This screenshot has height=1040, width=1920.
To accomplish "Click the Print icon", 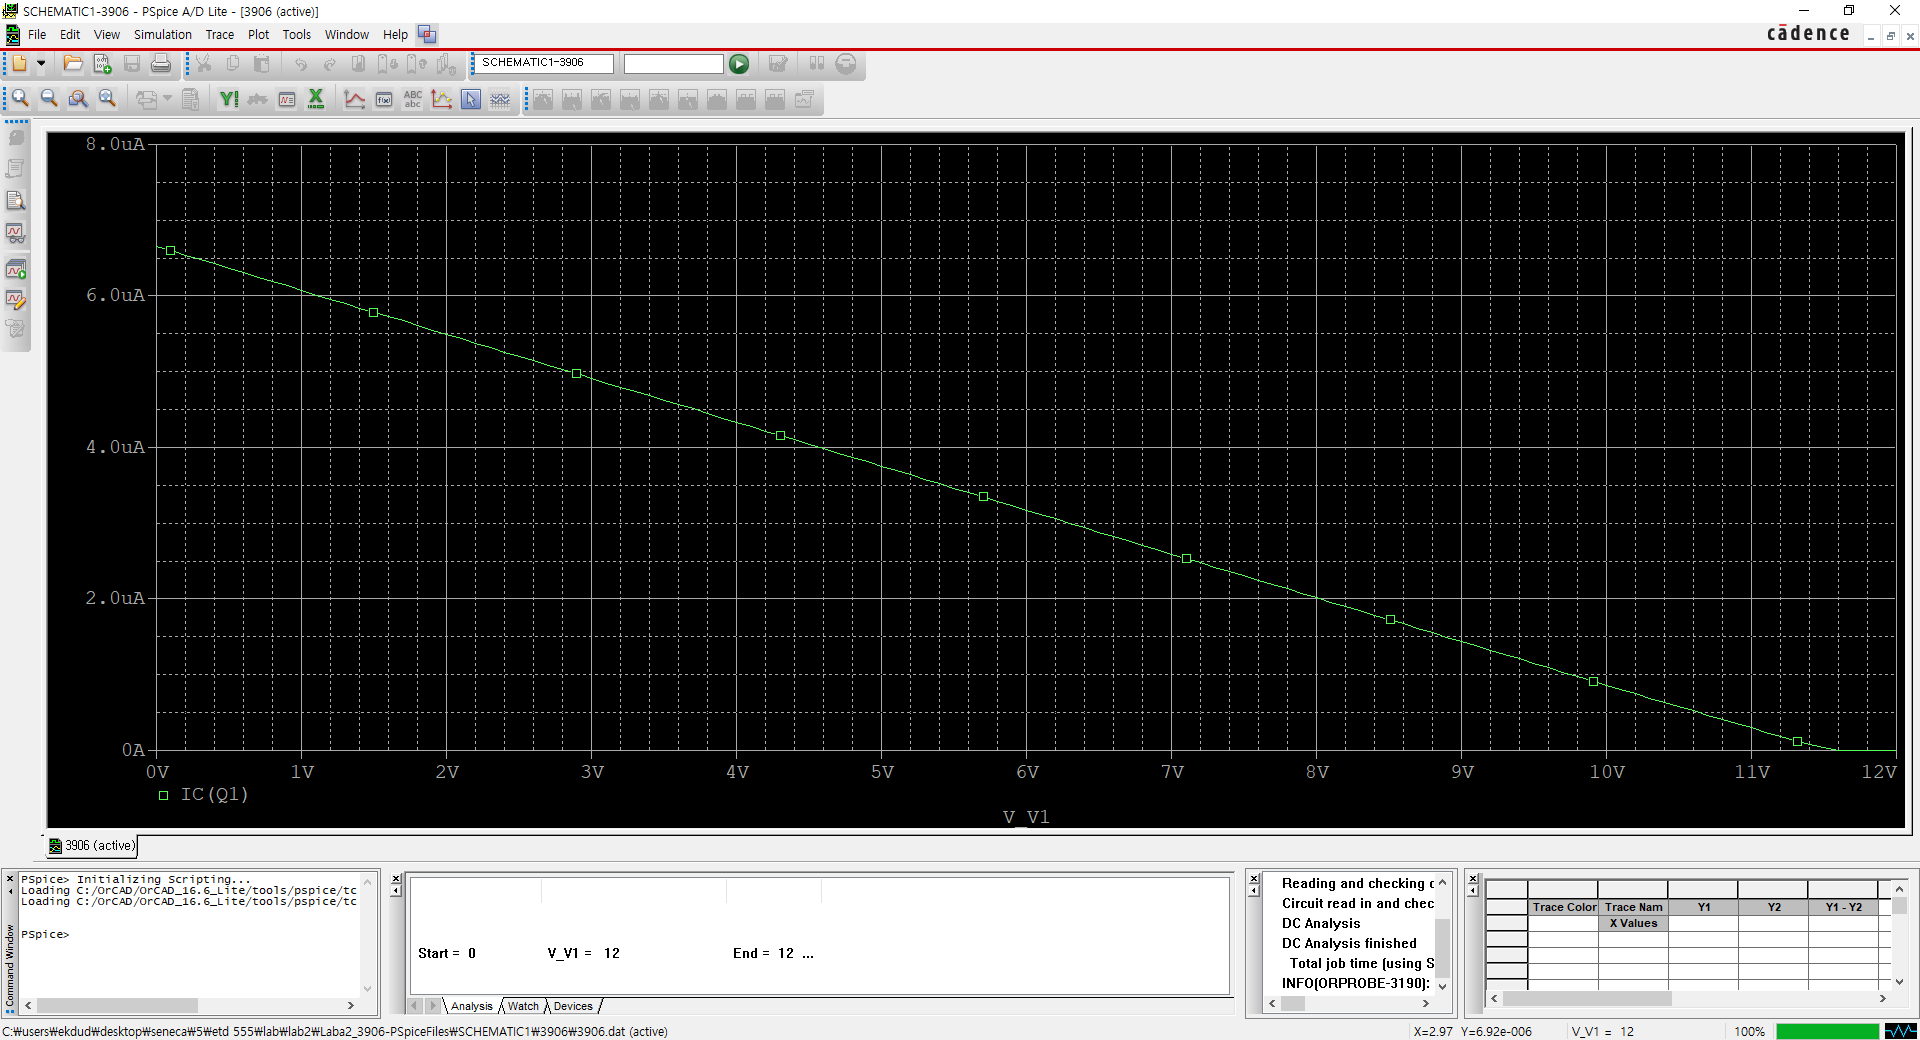I will point(161,64).
